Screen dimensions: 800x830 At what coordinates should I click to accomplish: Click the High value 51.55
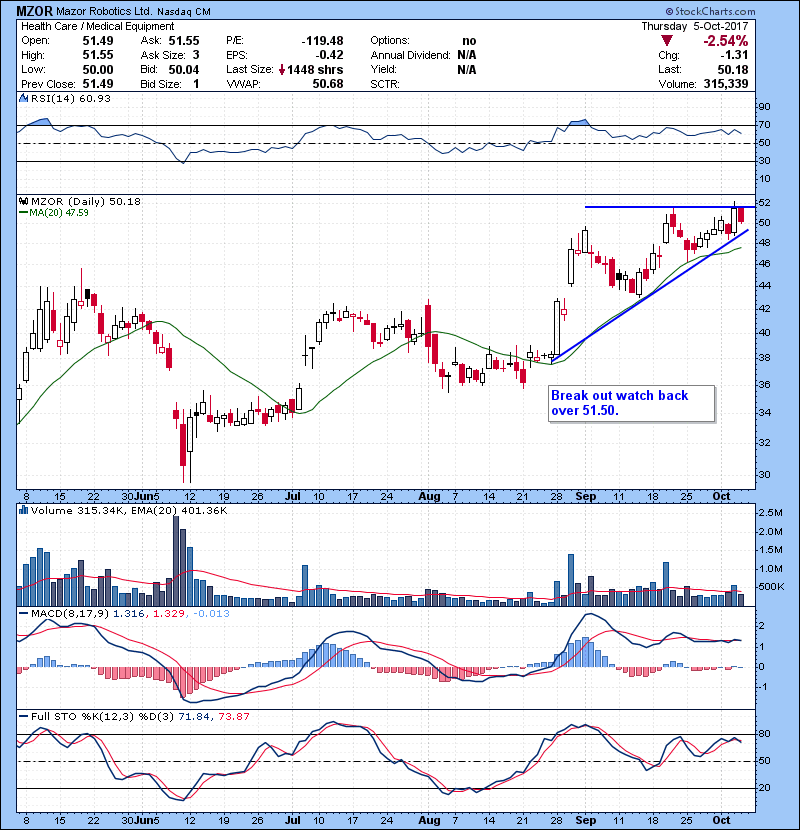click(x=98, y=55)
